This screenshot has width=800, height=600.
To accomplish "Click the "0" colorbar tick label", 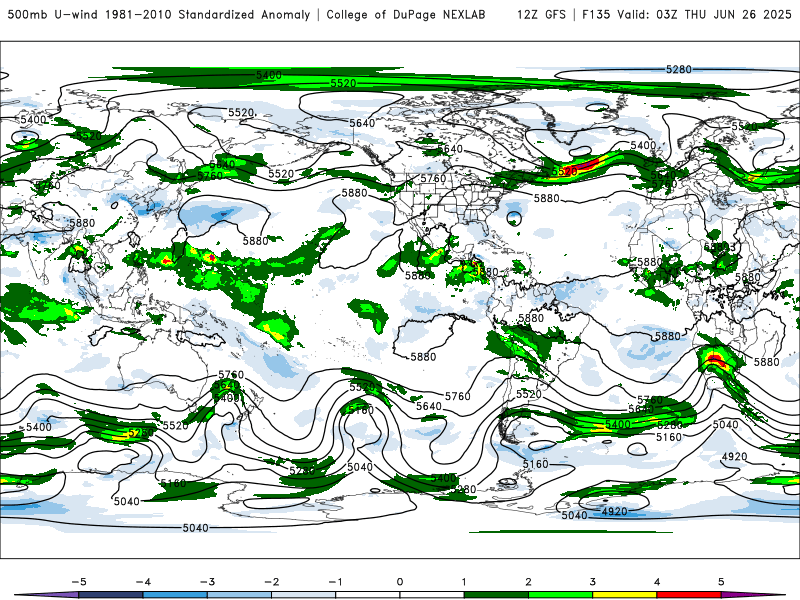I will coord(400,582).
